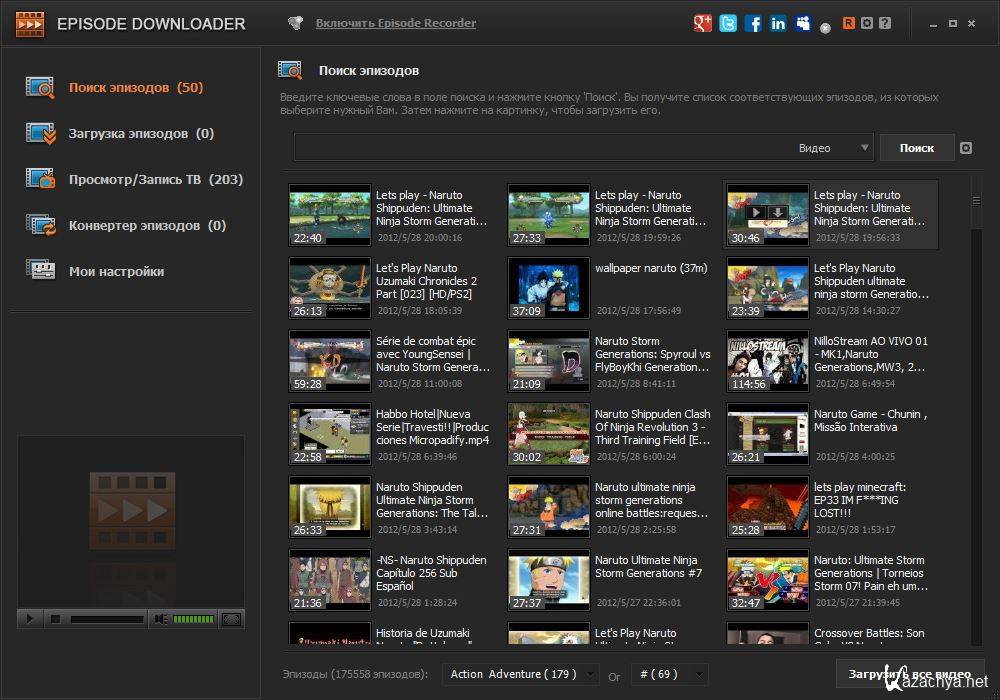Open the help question mark icon
Image resolution: width=1000 pixels, height=700 pixels.
(886, 23)
